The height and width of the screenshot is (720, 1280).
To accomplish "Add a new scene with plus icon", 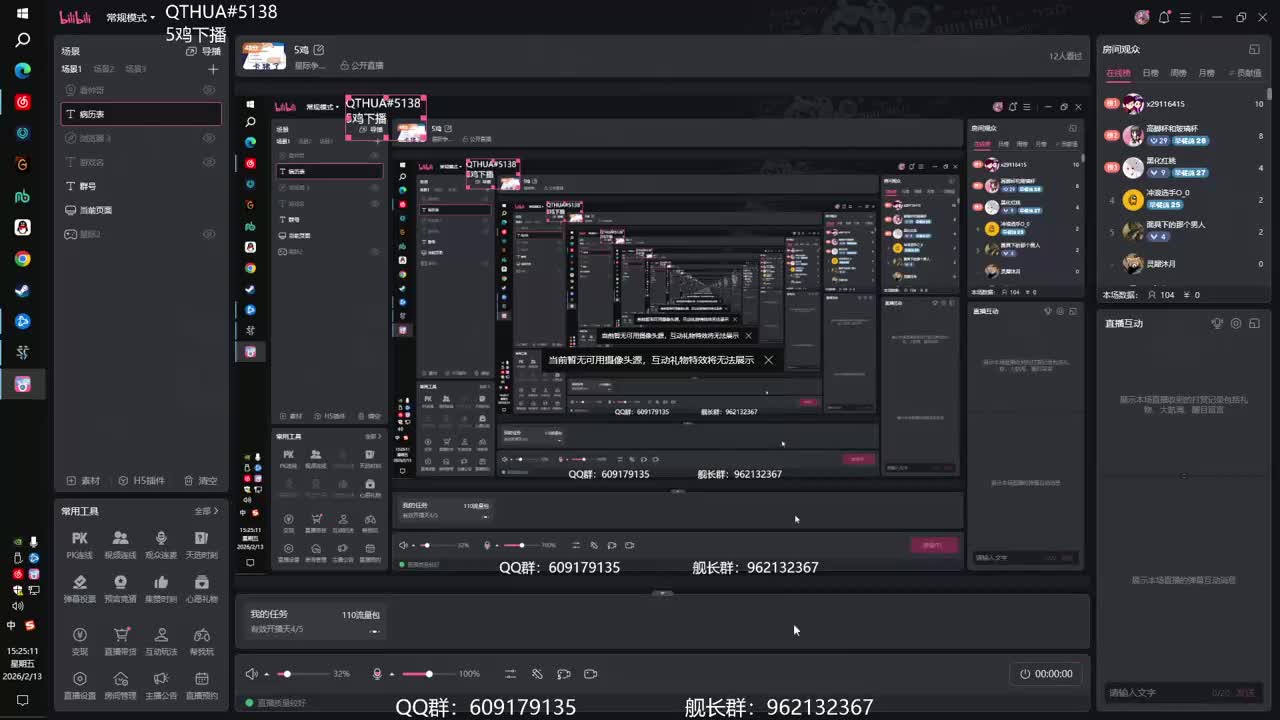I will (212, 69).
